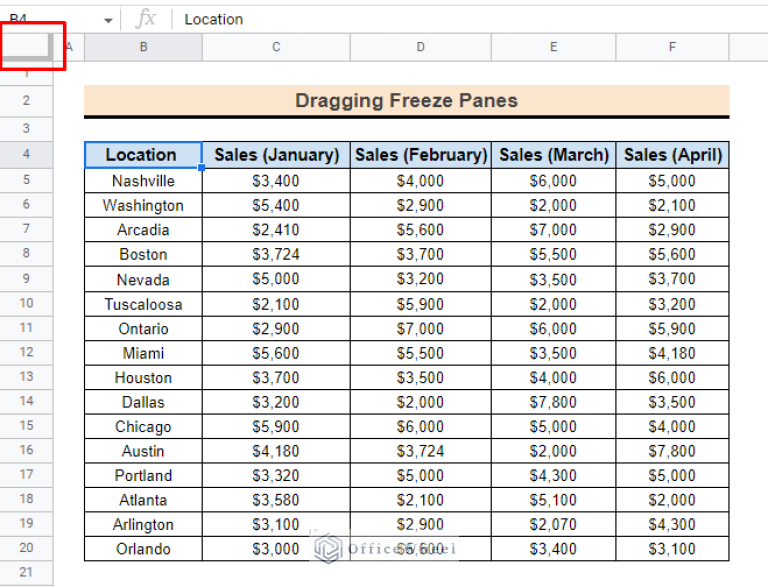
Task: Click Atlanta's March value $5,100
Action: click(x=553, y=500)
